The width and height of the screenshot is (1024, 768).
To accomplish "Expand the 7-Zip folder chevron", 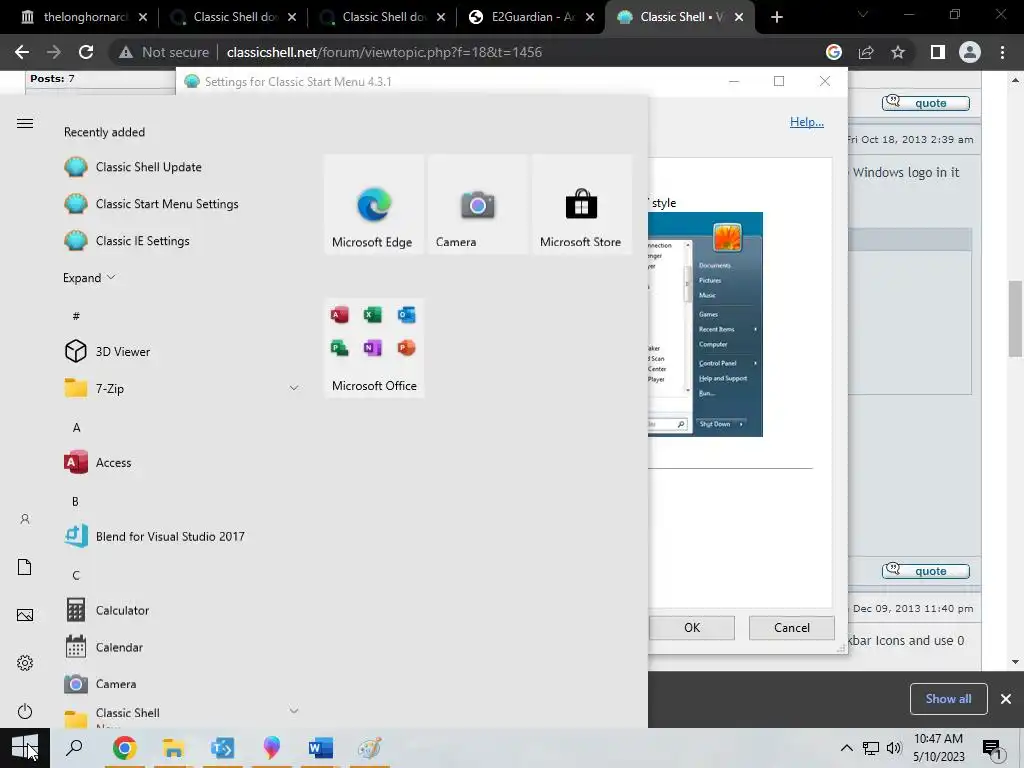I will coord(294,388).
